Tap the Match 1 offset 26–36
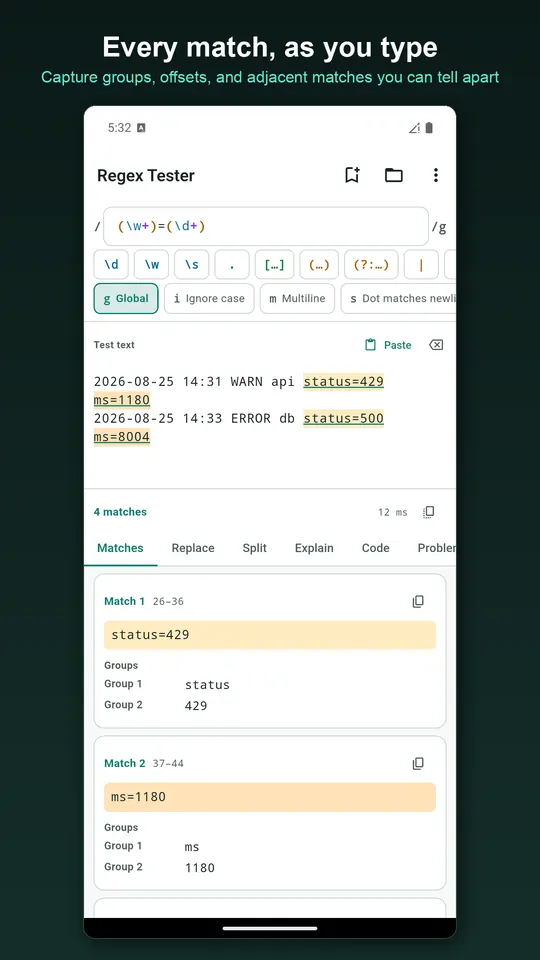540x960 pixels. [168, 602]
